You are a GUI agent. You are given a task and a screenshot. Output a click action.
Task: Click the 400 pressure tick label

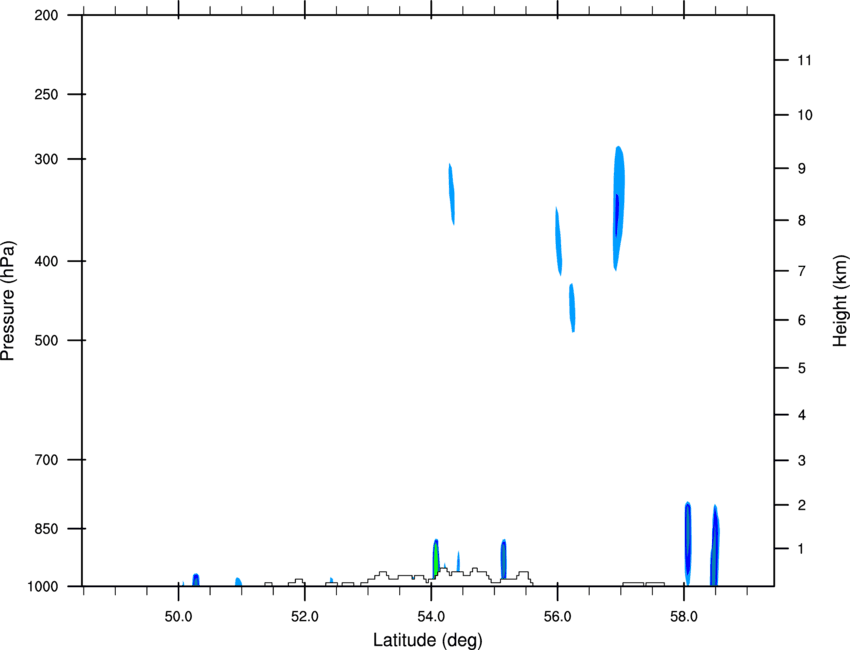(x=46, y=261)
